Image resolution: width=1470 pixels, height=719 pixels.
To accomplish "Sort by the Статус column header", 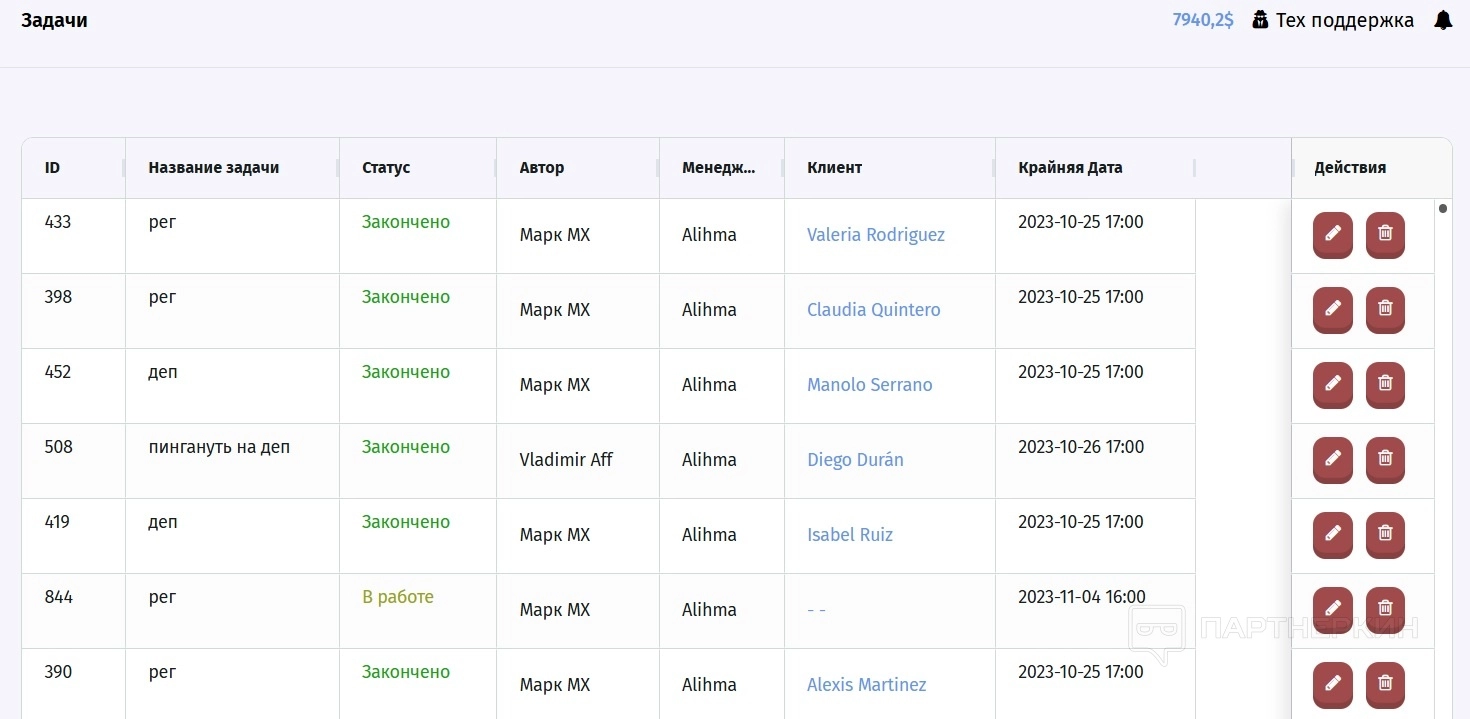I will [x=386, y=168].
